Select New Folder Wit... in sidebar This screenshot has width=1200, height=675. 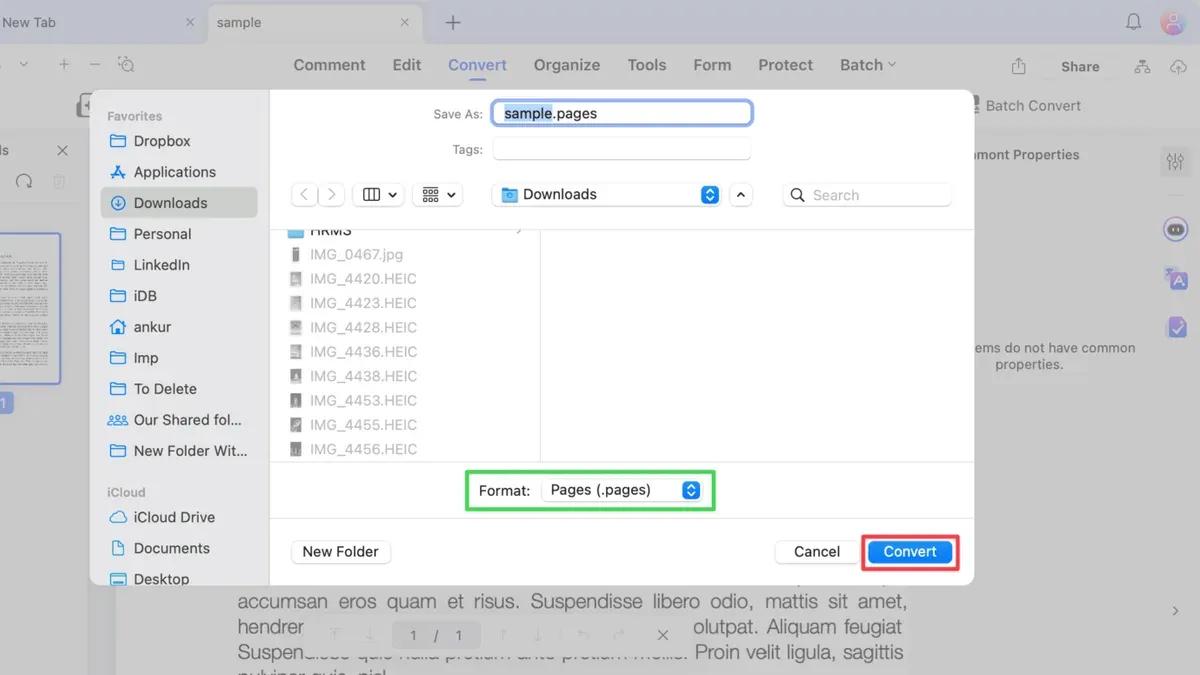179,451
